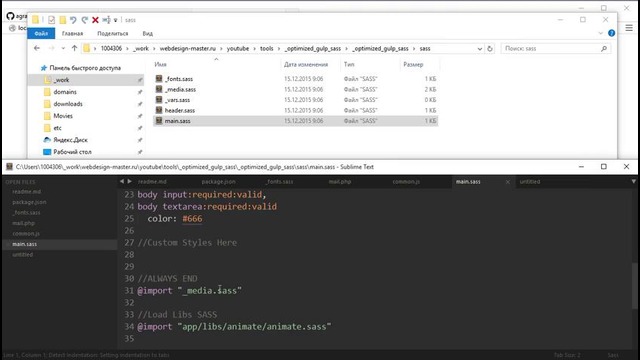640x360 pixels.
Task: Click the red Delete X icon
Action: click(x=95, y=20)
